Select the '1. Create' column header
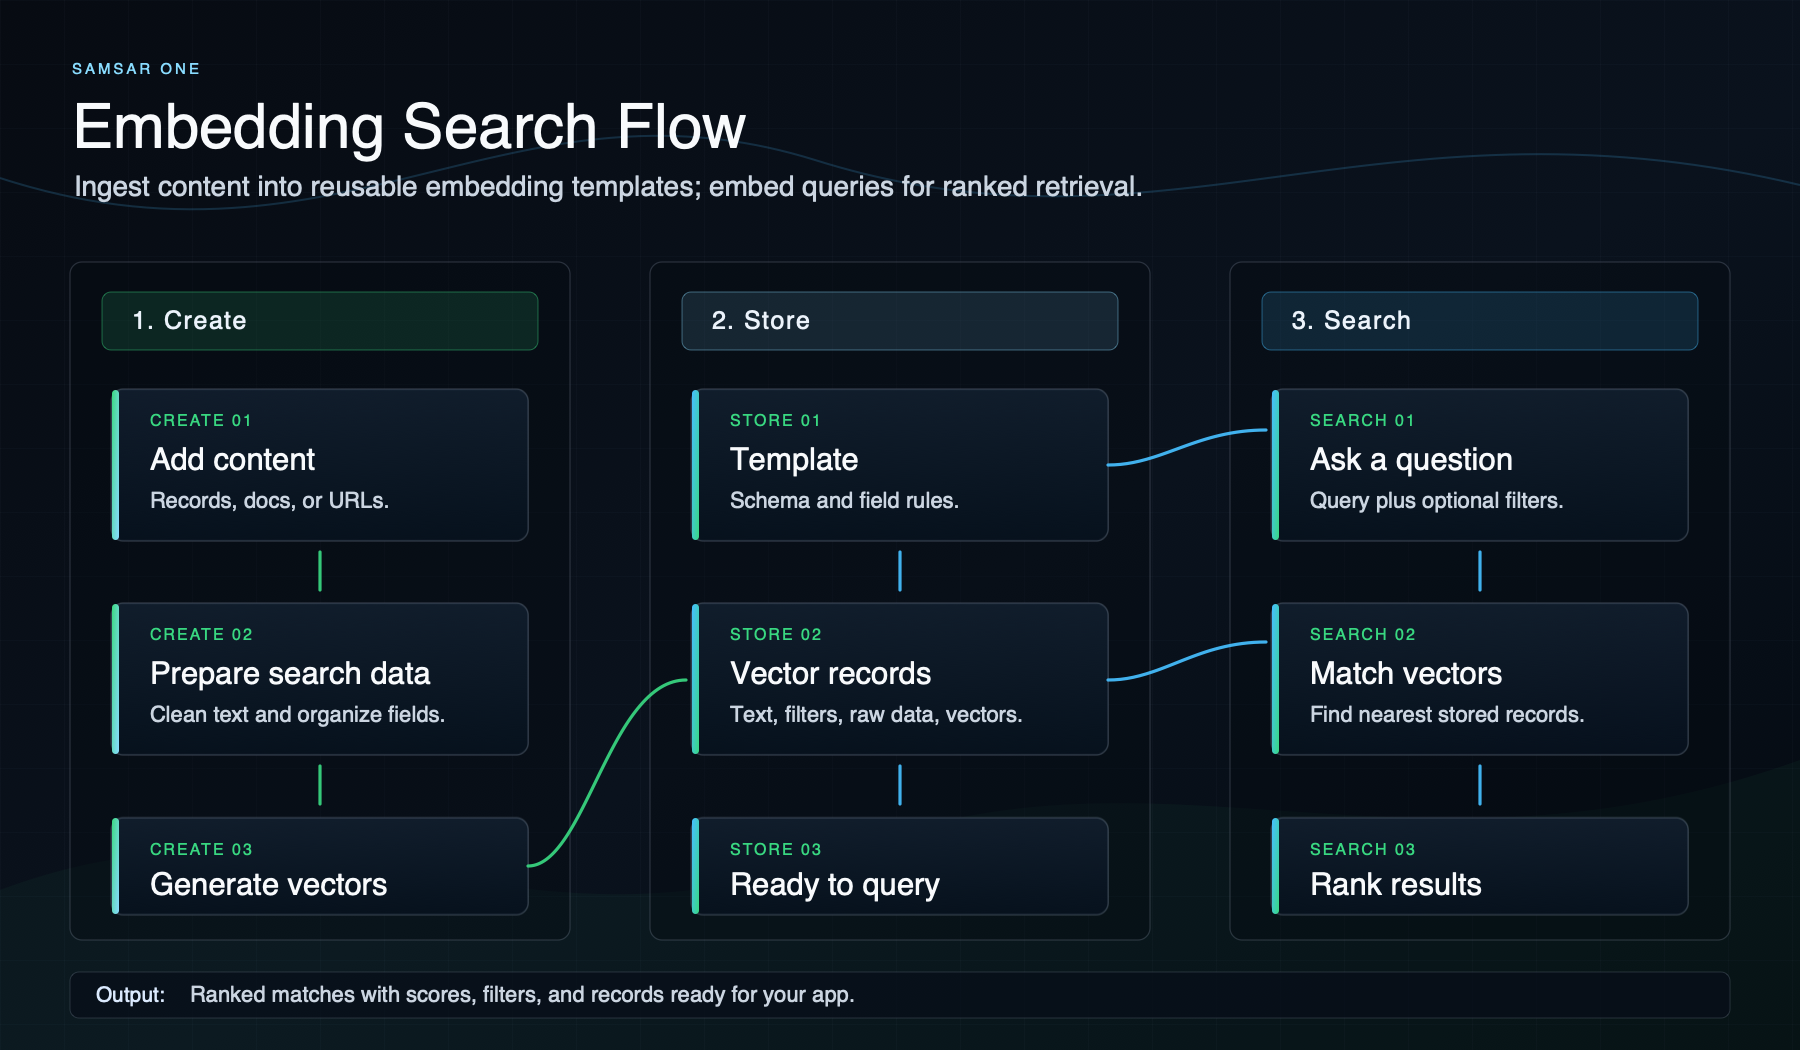The width and height of the screenshot is (1800, 1050). [320, 321]
